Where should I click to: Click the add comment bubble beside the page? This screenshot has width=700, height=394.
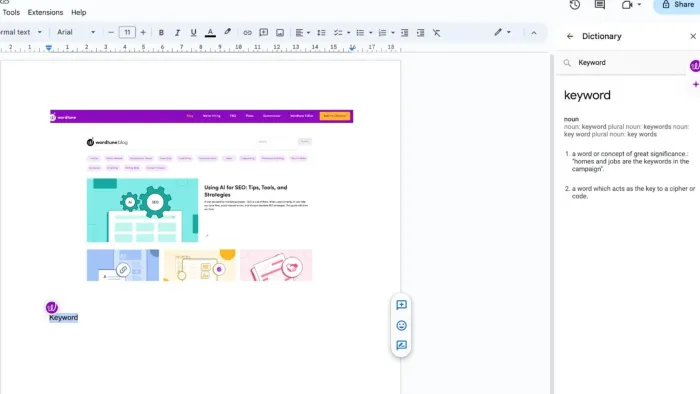click(x=401, y=305)
